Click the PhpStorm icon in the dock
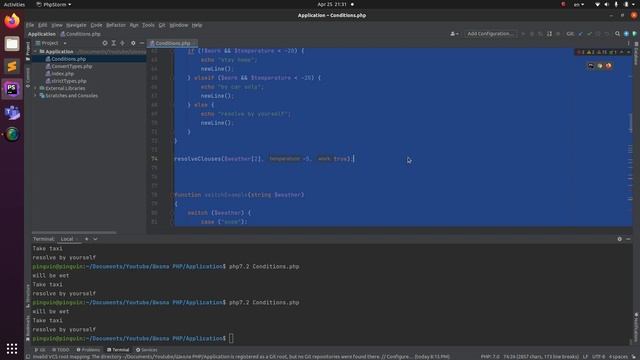 (x=12, y=89)
